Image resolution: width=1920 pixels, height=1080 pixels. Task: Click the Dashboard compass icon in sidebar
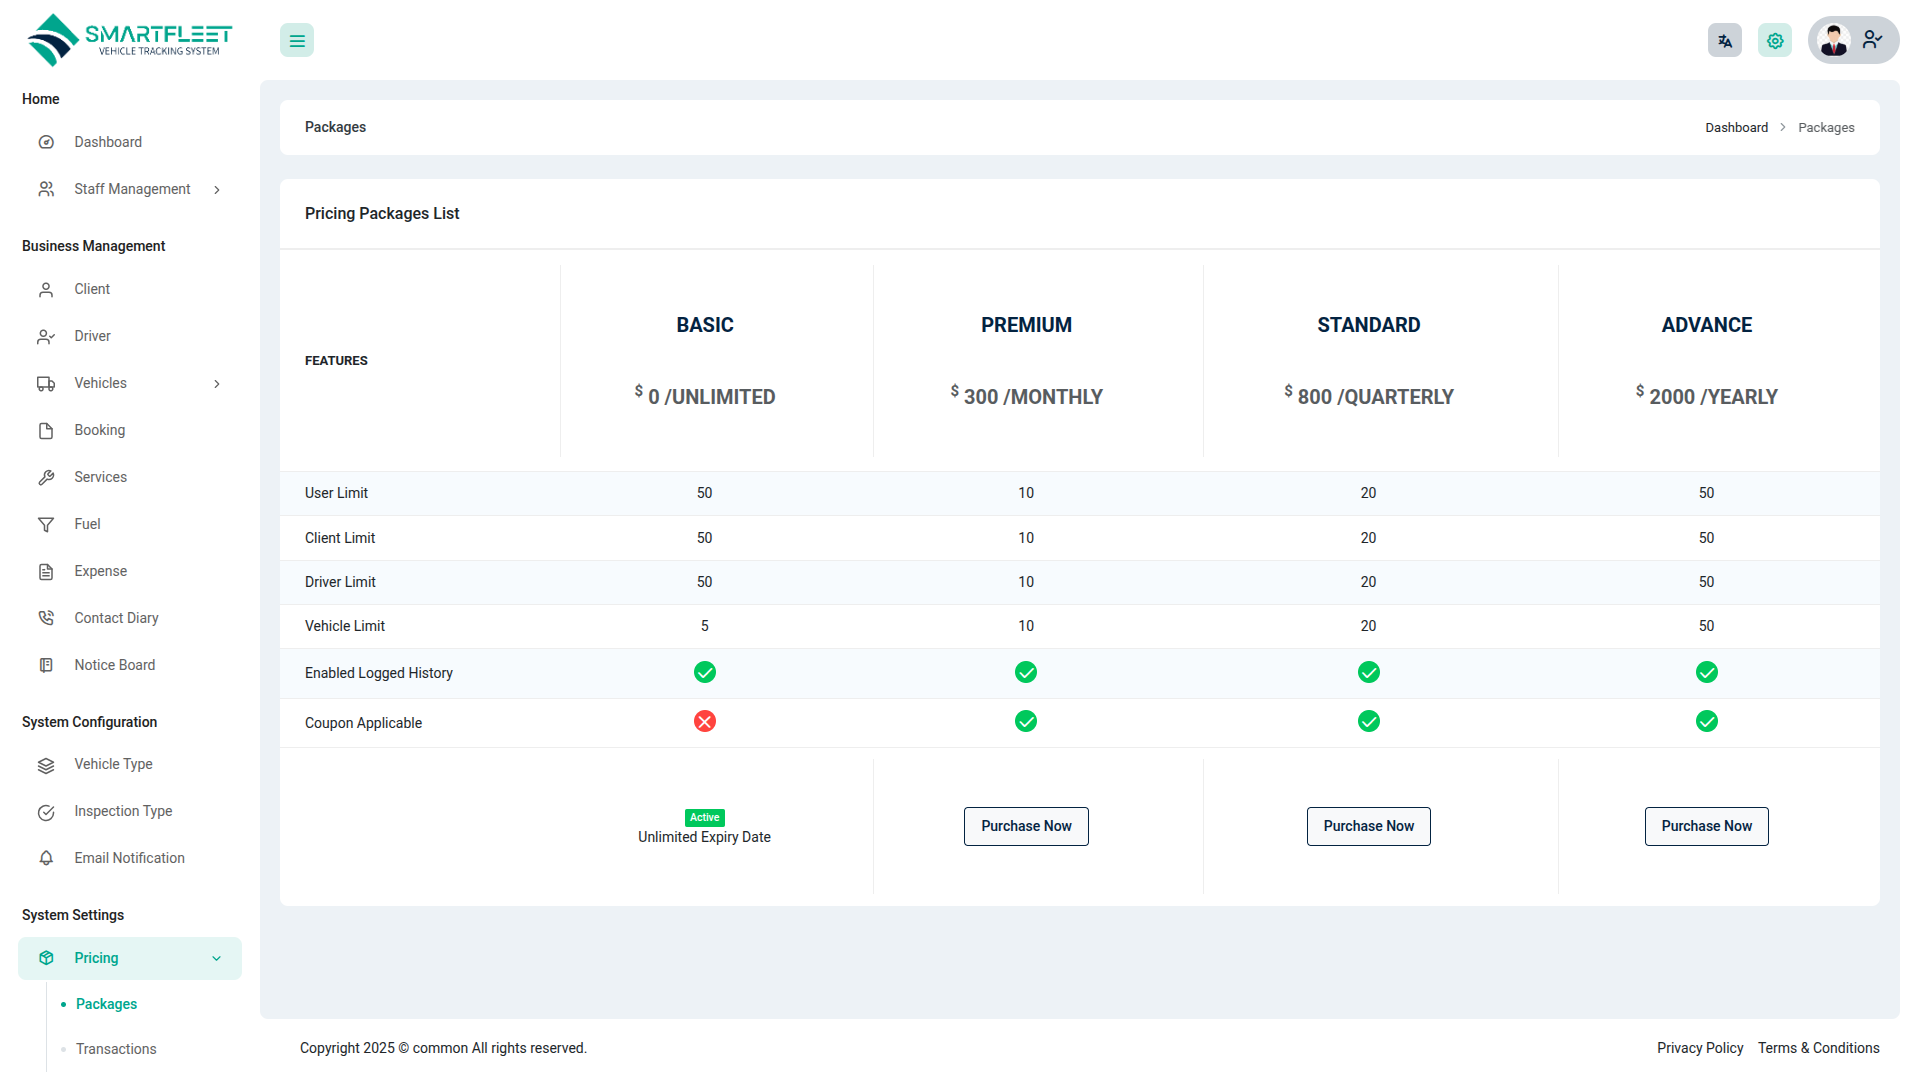click(x=46, y=142)
